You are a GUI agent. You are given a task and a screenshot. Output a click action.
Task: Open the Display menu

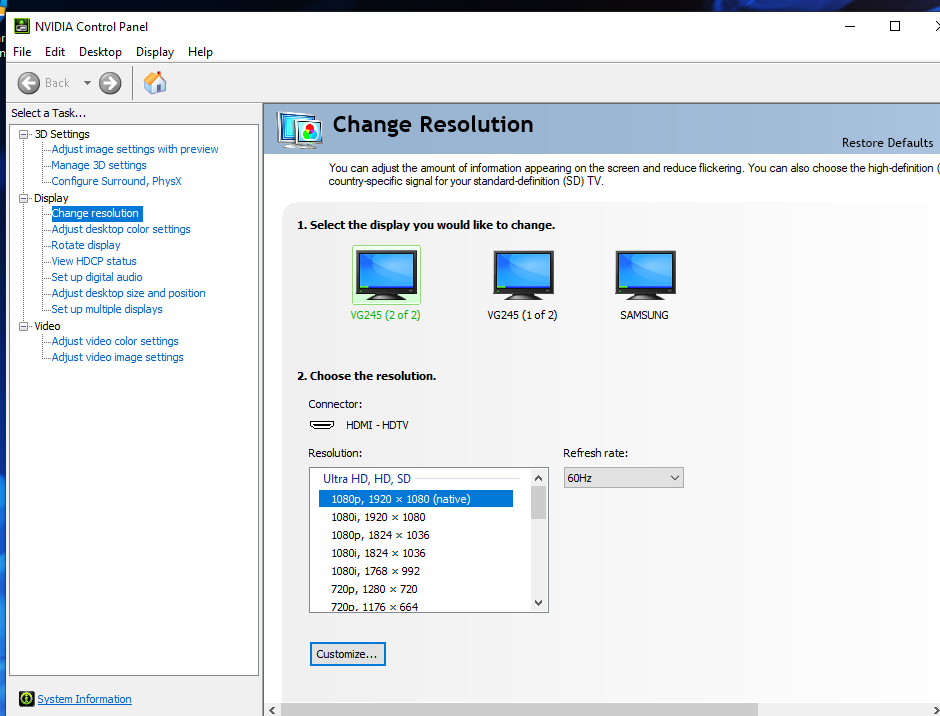155,52
